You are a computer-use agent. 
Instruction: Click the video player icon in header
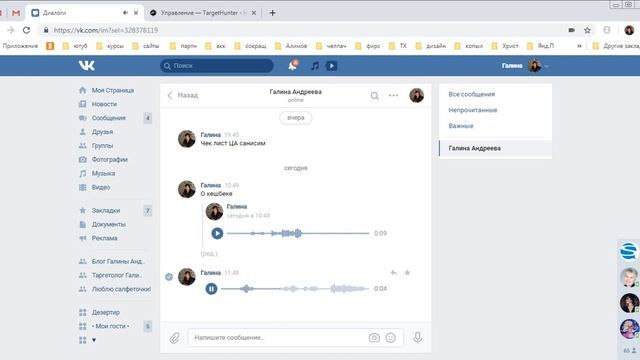pos(331,66)
